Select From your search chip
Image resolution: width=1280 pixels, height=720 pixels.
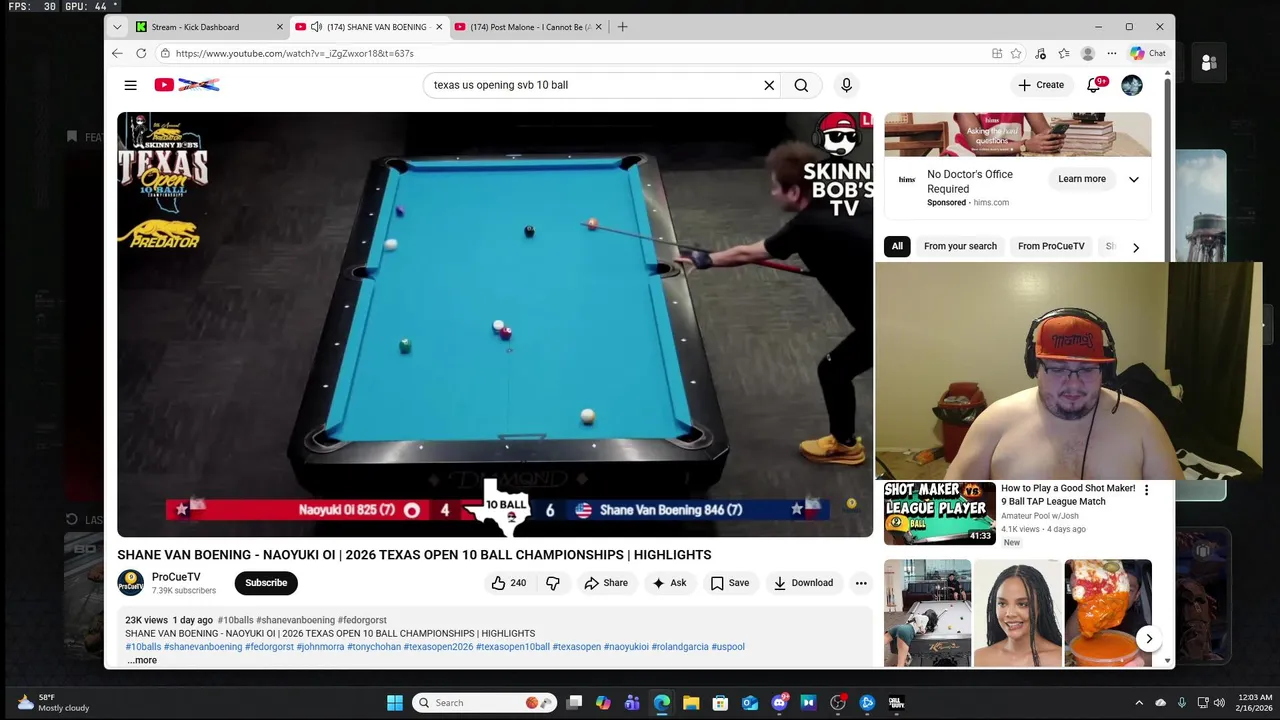(960, 246)
